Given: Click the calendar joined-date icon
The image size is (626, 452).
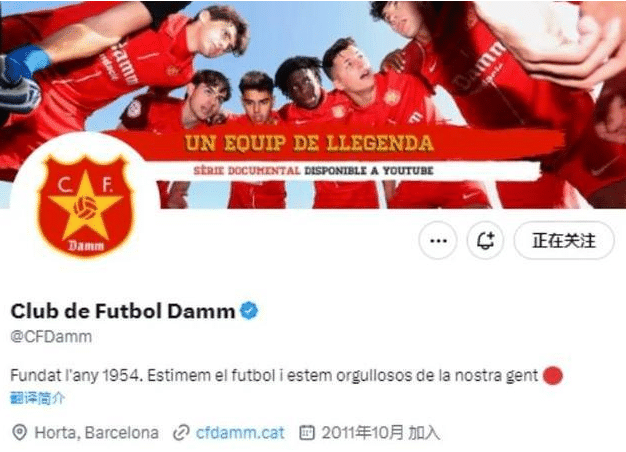Looking at the screenshot, I should click(x=307, y=433).
